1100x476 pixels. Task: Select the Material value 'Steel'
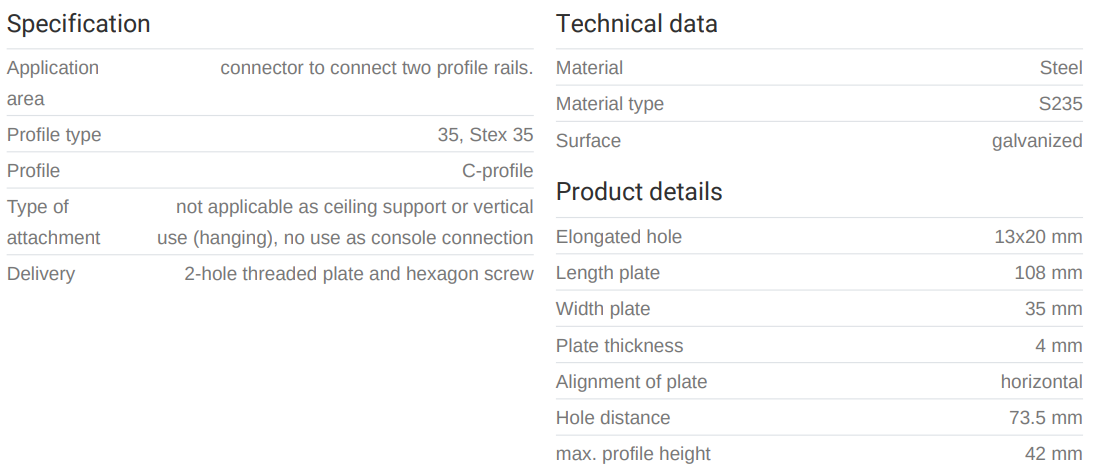click(1060, 68)
